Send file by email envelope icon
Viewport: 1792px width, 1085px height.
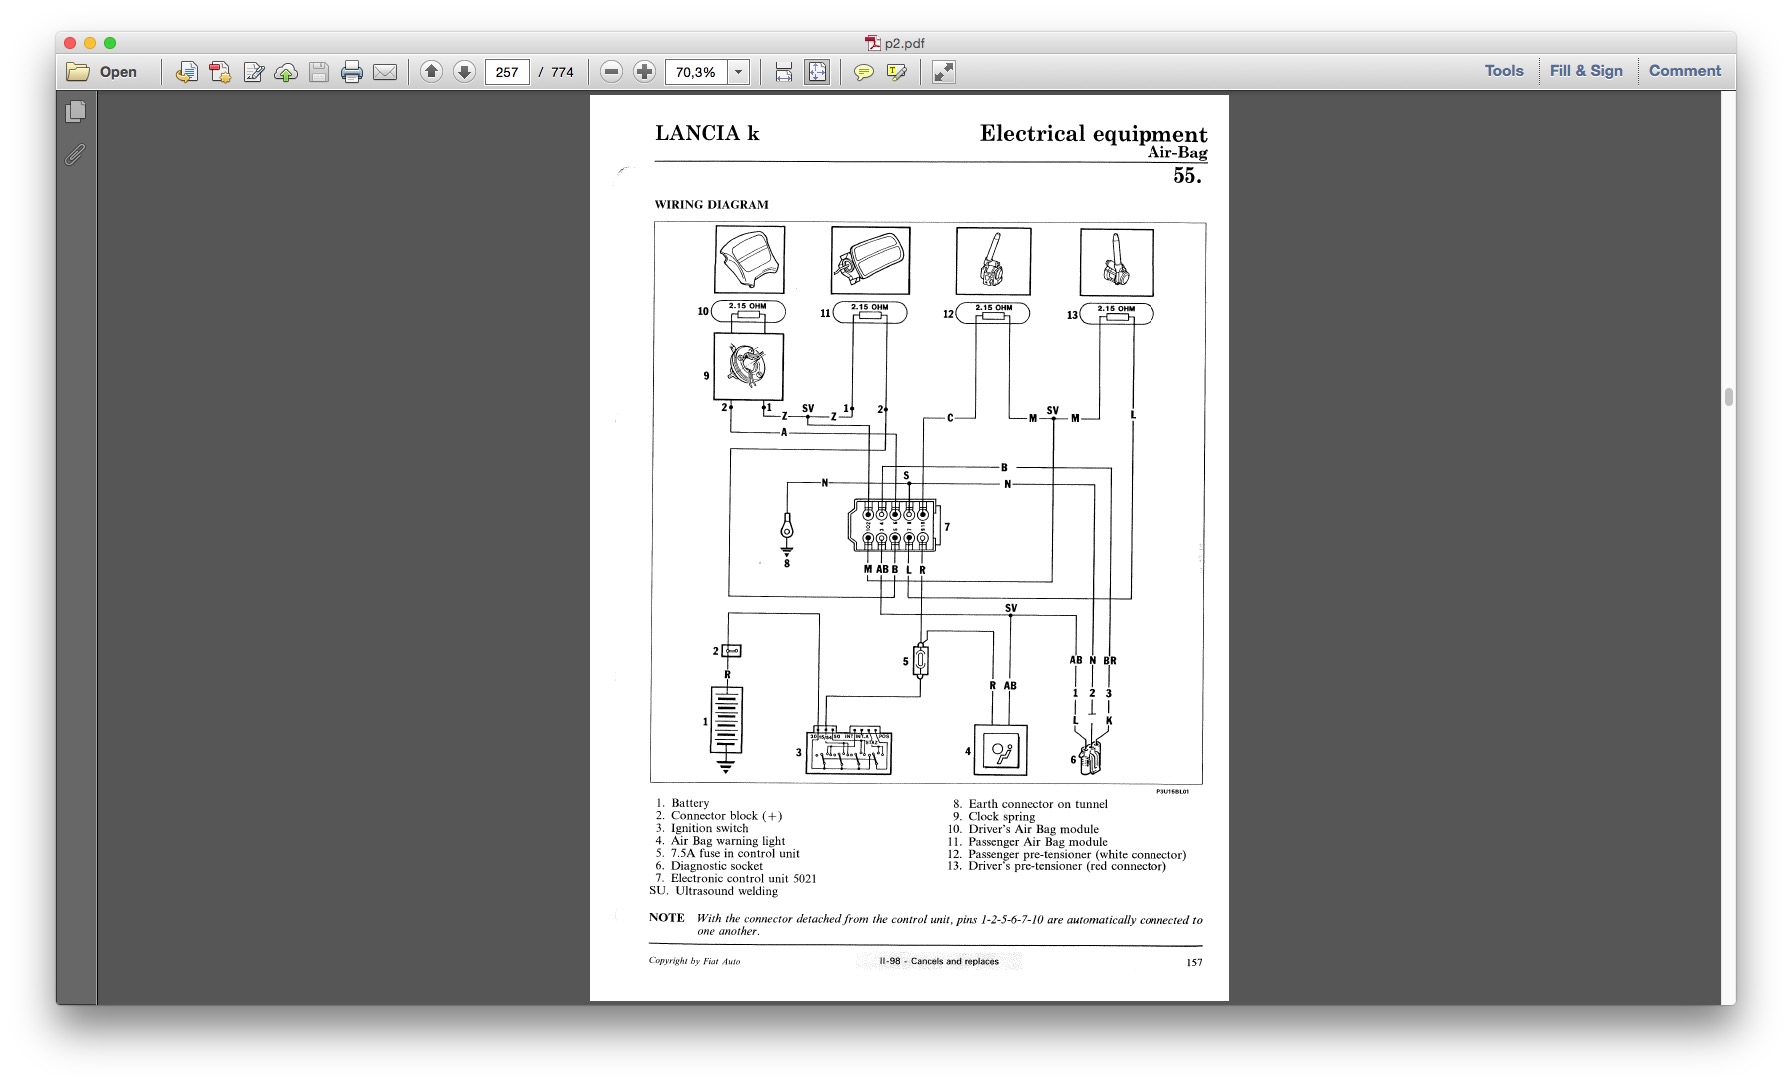tap(385, 72)
